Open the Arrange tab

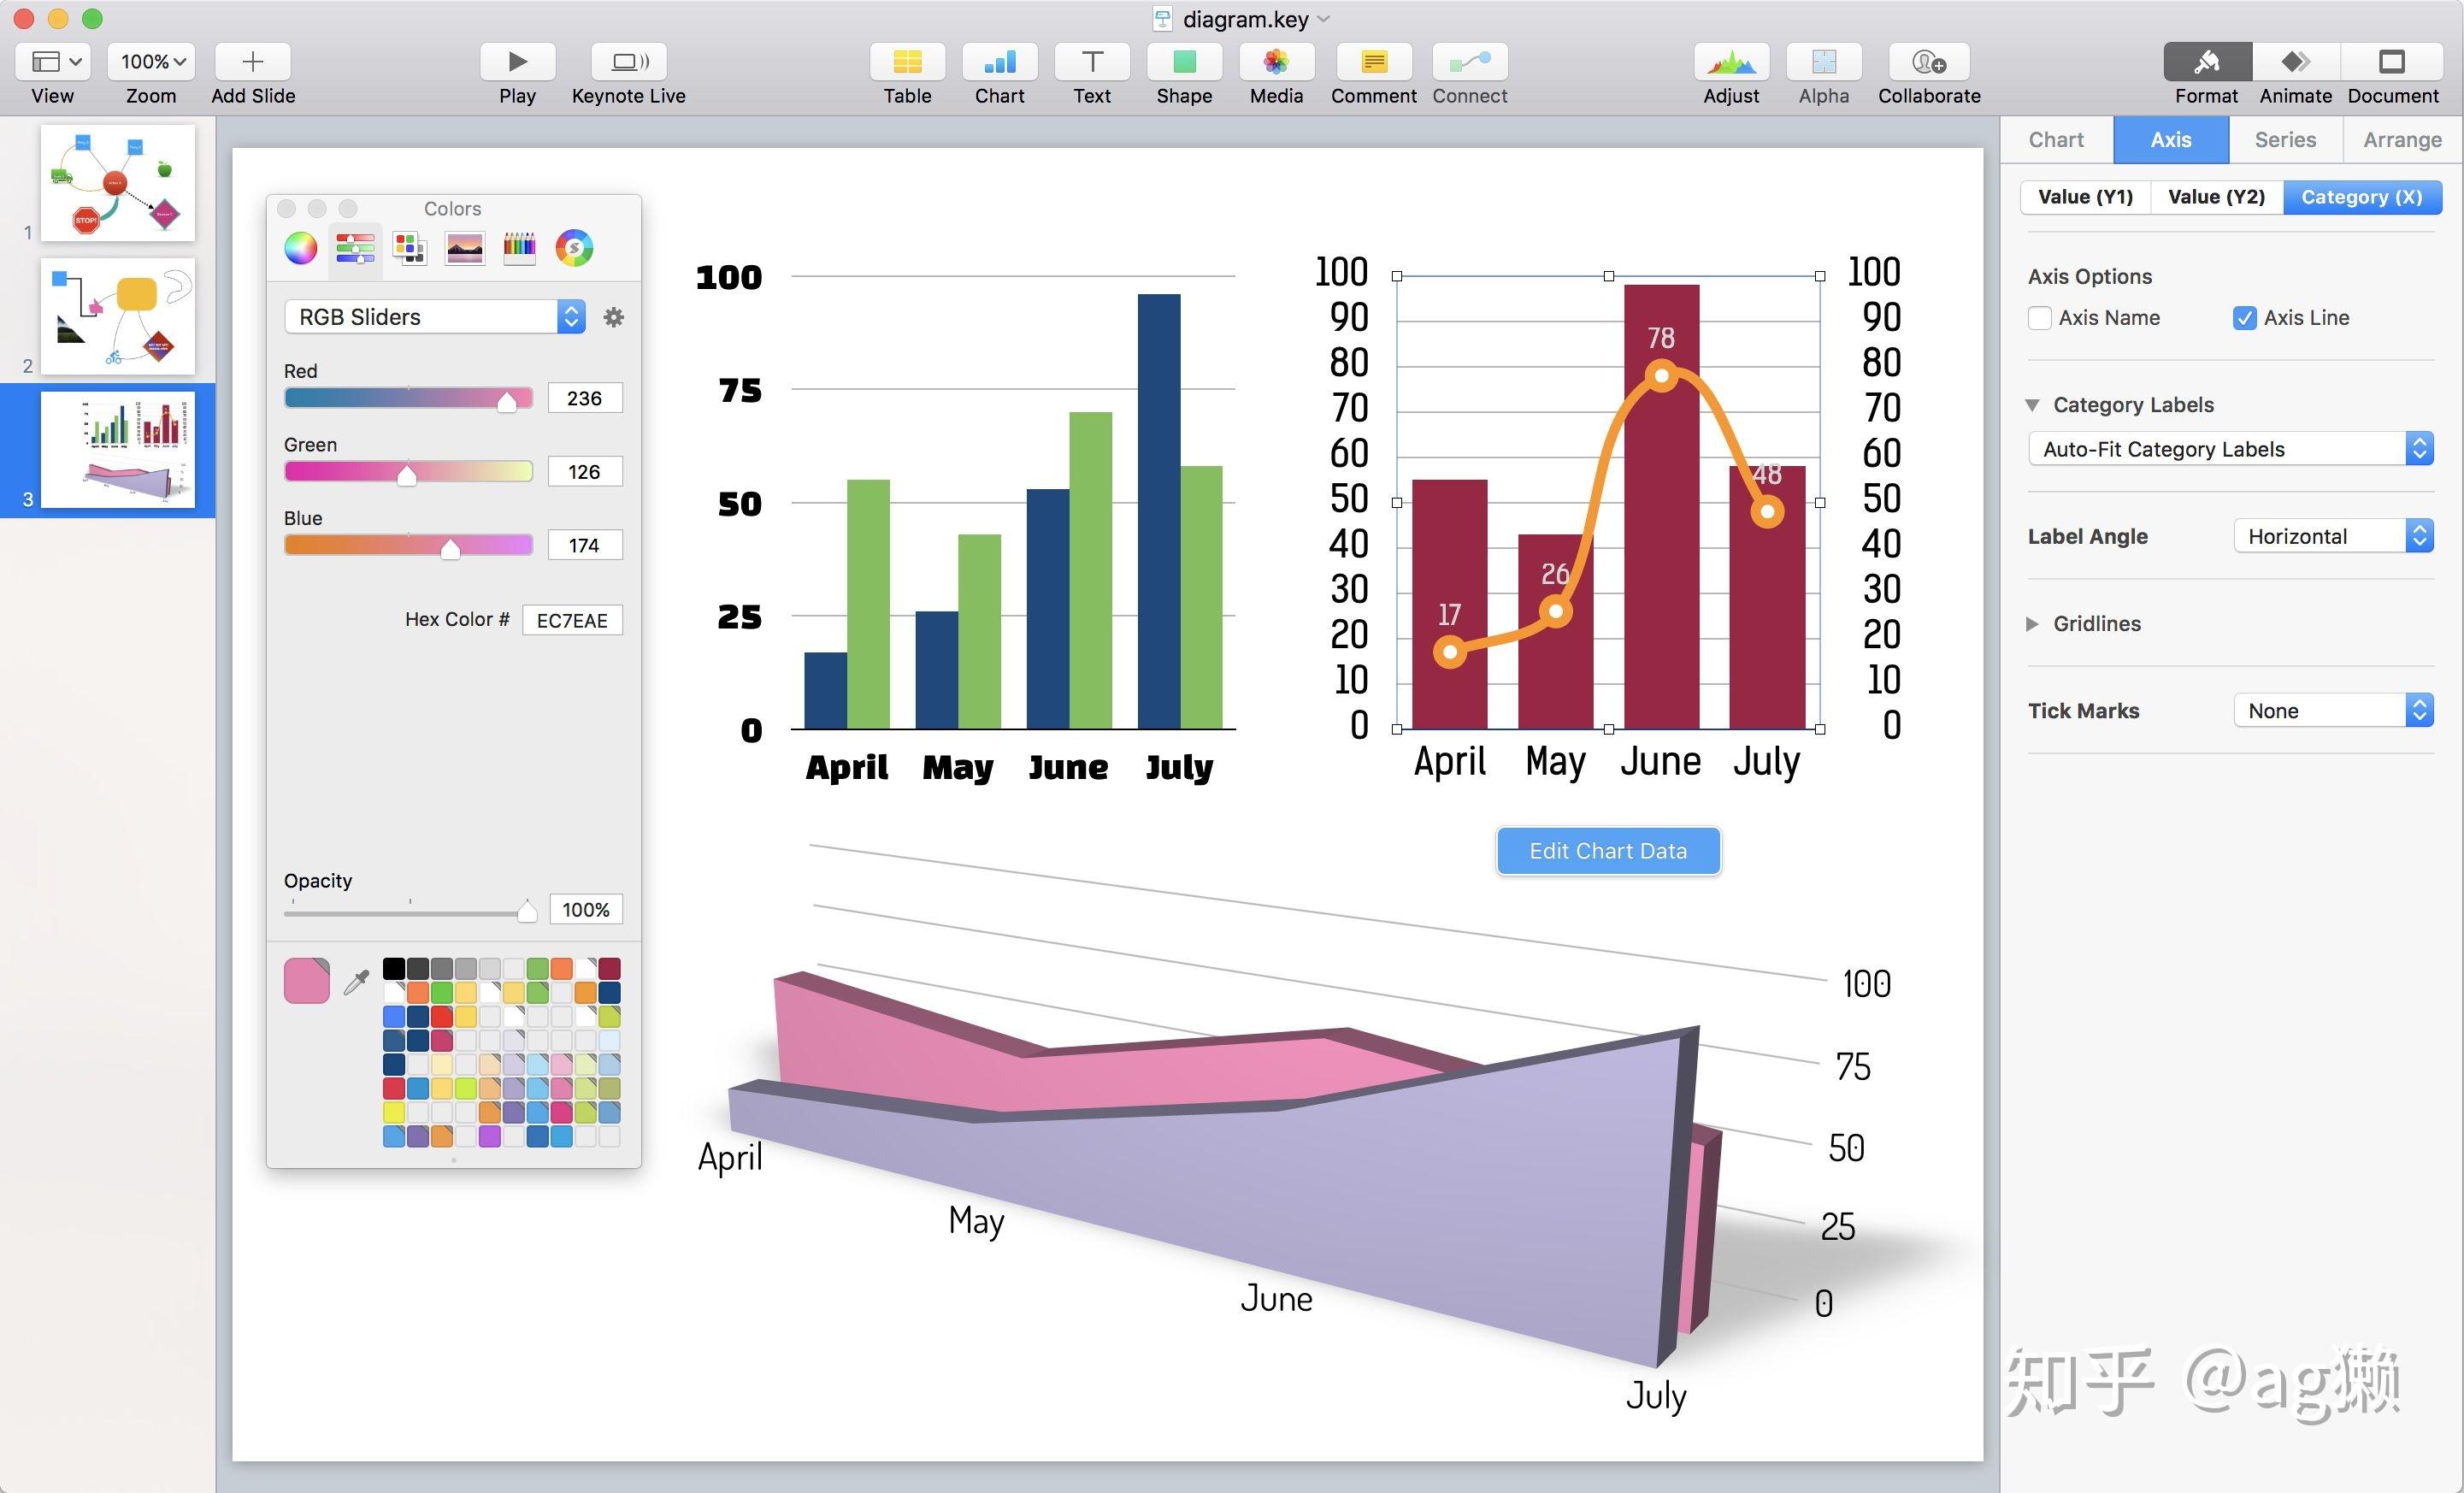coord(2402,140)
